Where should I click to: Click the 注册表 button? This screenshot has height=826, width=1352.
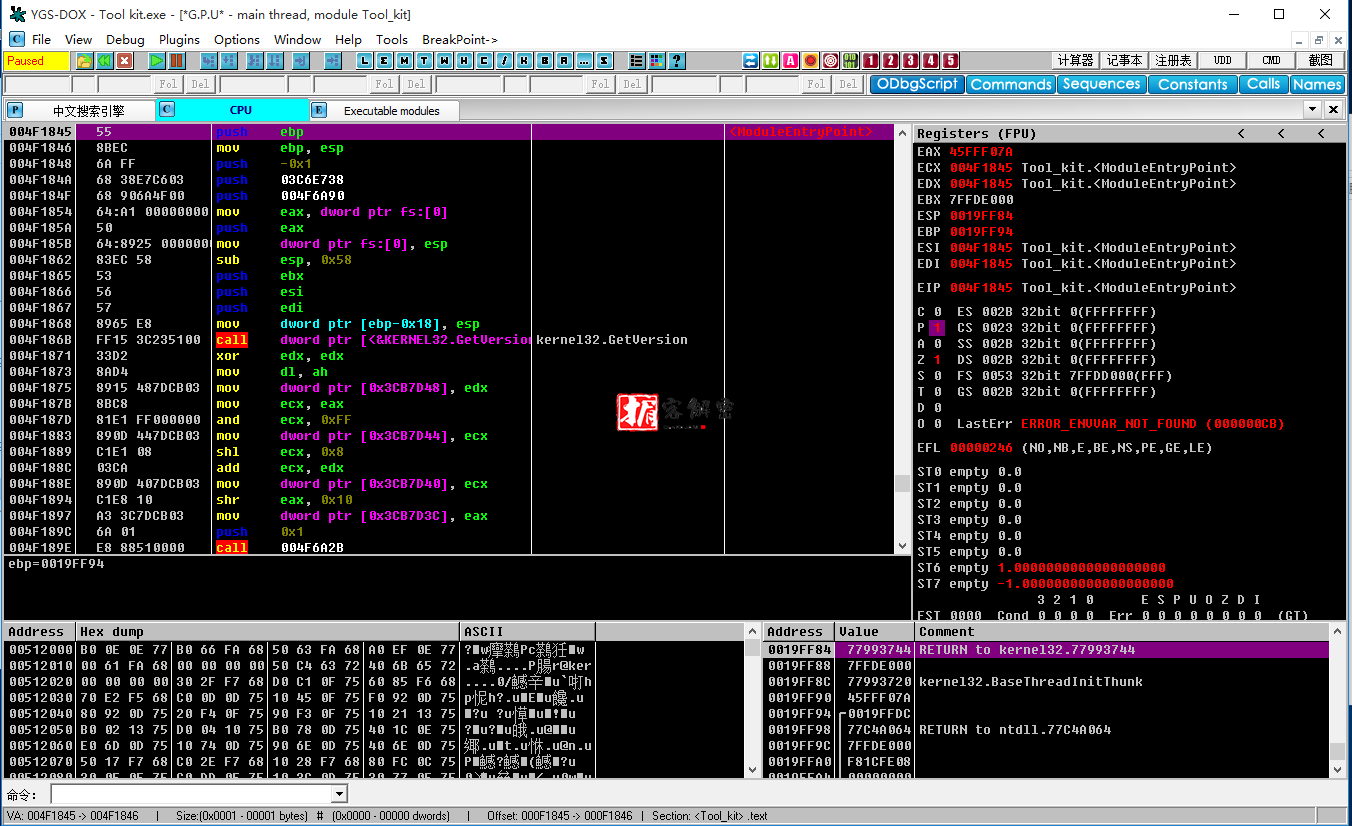[1173, 61]
